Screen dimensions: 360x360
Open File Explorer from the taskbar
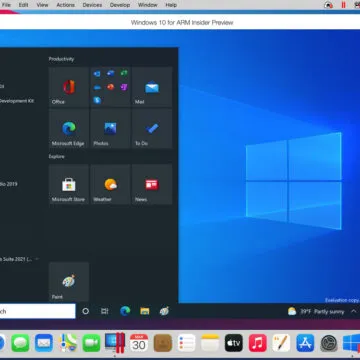click(x=145, y=311)
